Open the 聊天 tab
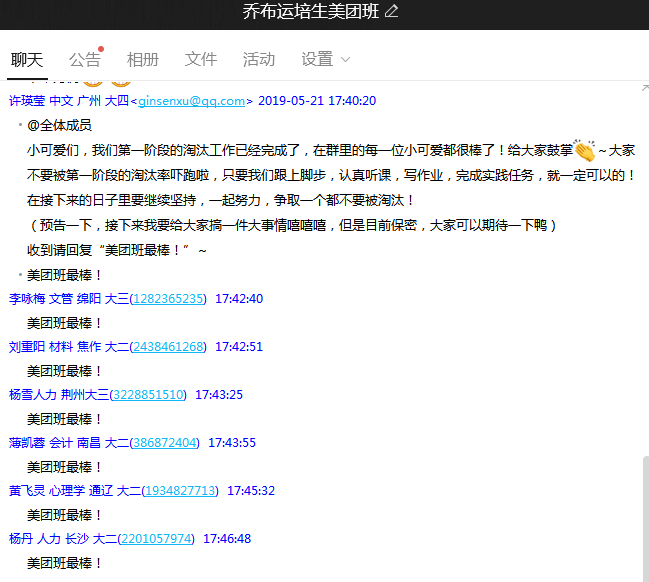 click(x=27, y=60)
